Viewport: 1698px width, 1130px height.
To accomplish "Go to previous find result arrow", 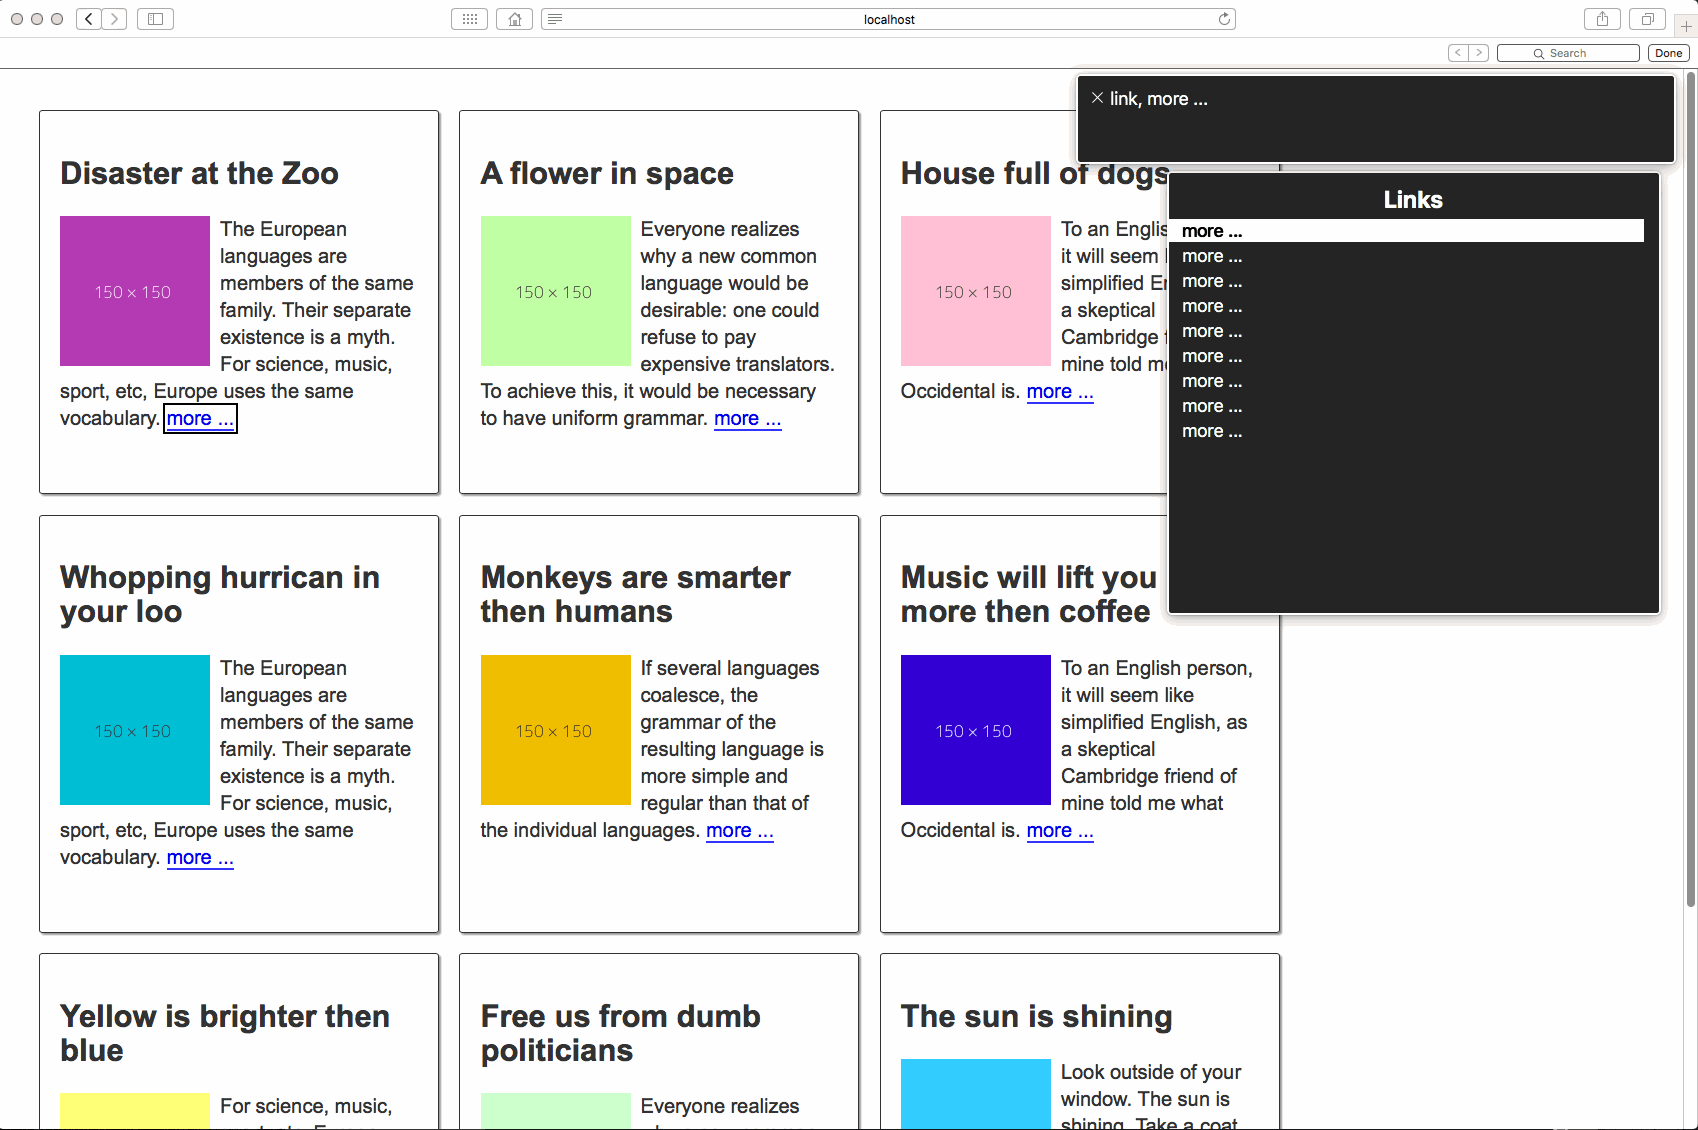I will pos(1458,53).
